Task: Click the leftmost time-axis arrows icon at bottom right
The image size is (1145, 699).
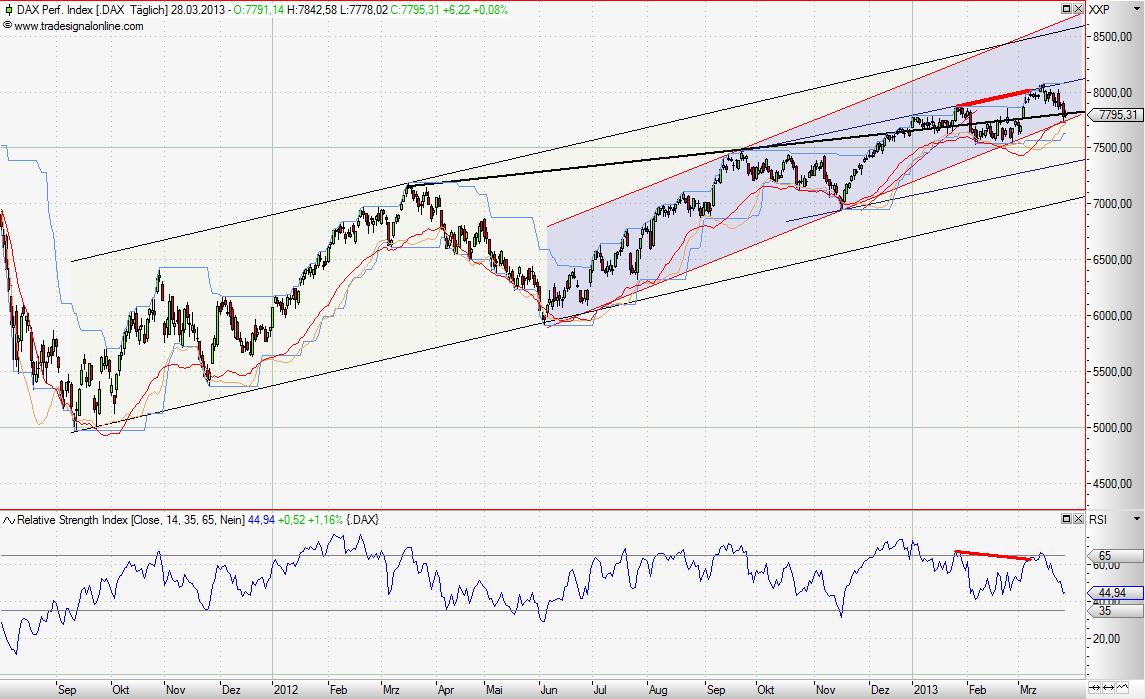Action: [1096, 688]
